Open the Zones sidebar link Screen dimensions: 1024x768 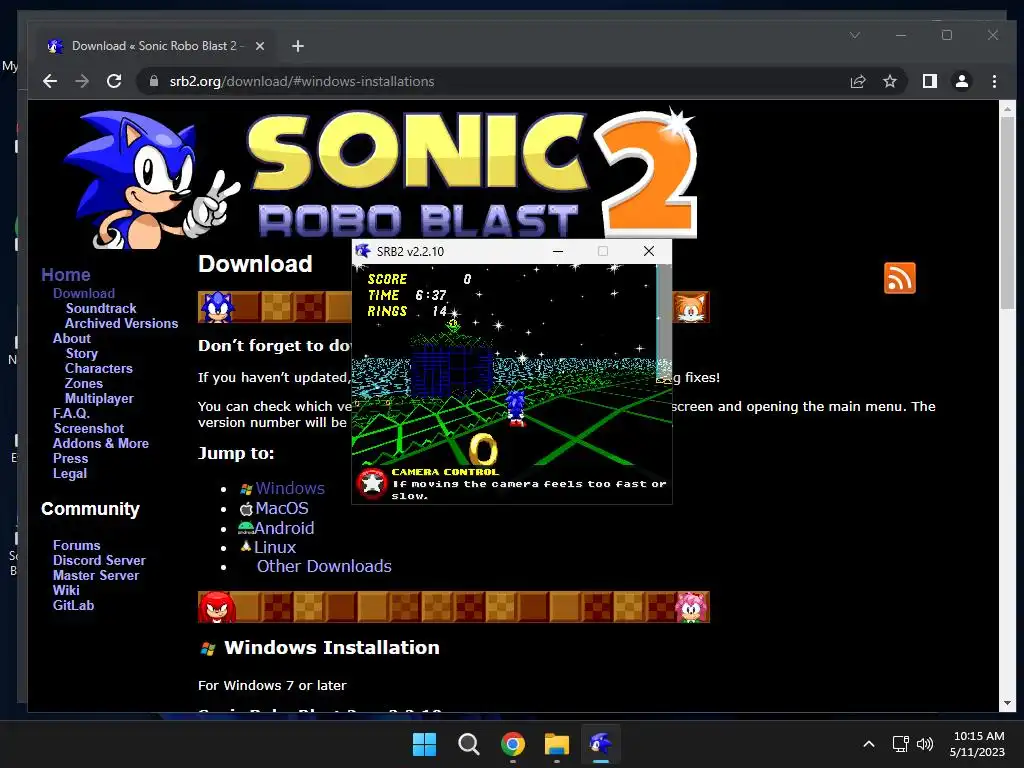click(84, 383)
